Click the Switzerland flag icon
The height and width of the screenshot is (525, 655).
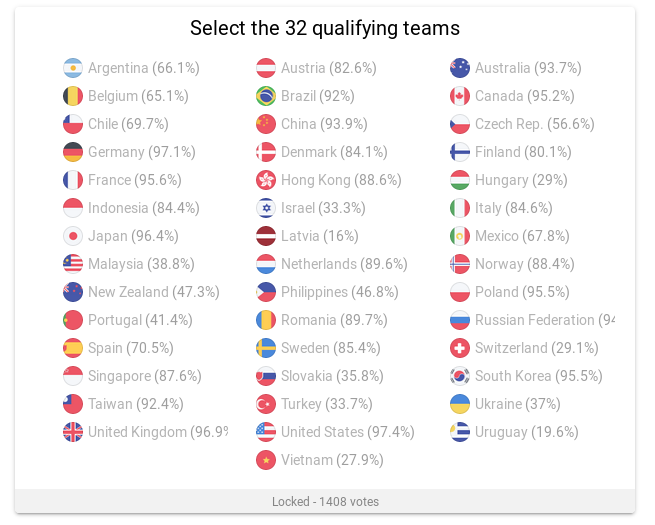(460, 348)
